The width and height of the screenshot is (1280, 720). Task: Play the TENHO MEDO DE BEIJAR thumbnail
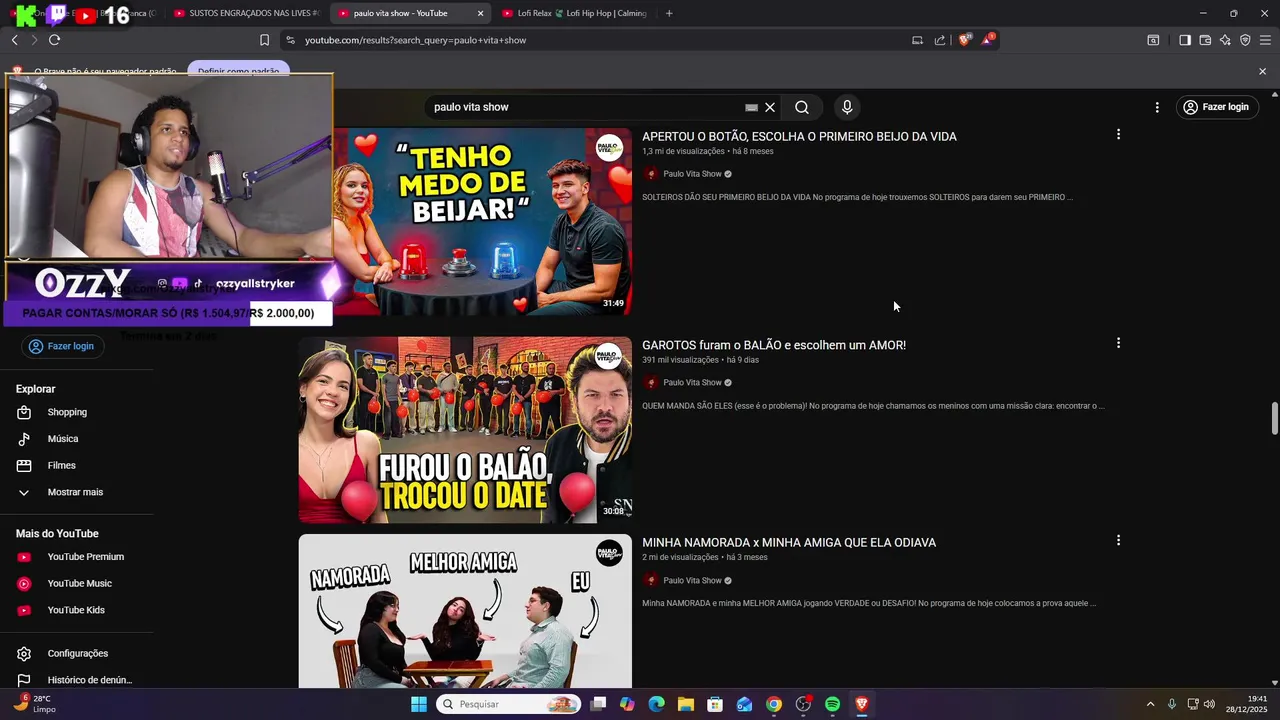tap(482, 221)
